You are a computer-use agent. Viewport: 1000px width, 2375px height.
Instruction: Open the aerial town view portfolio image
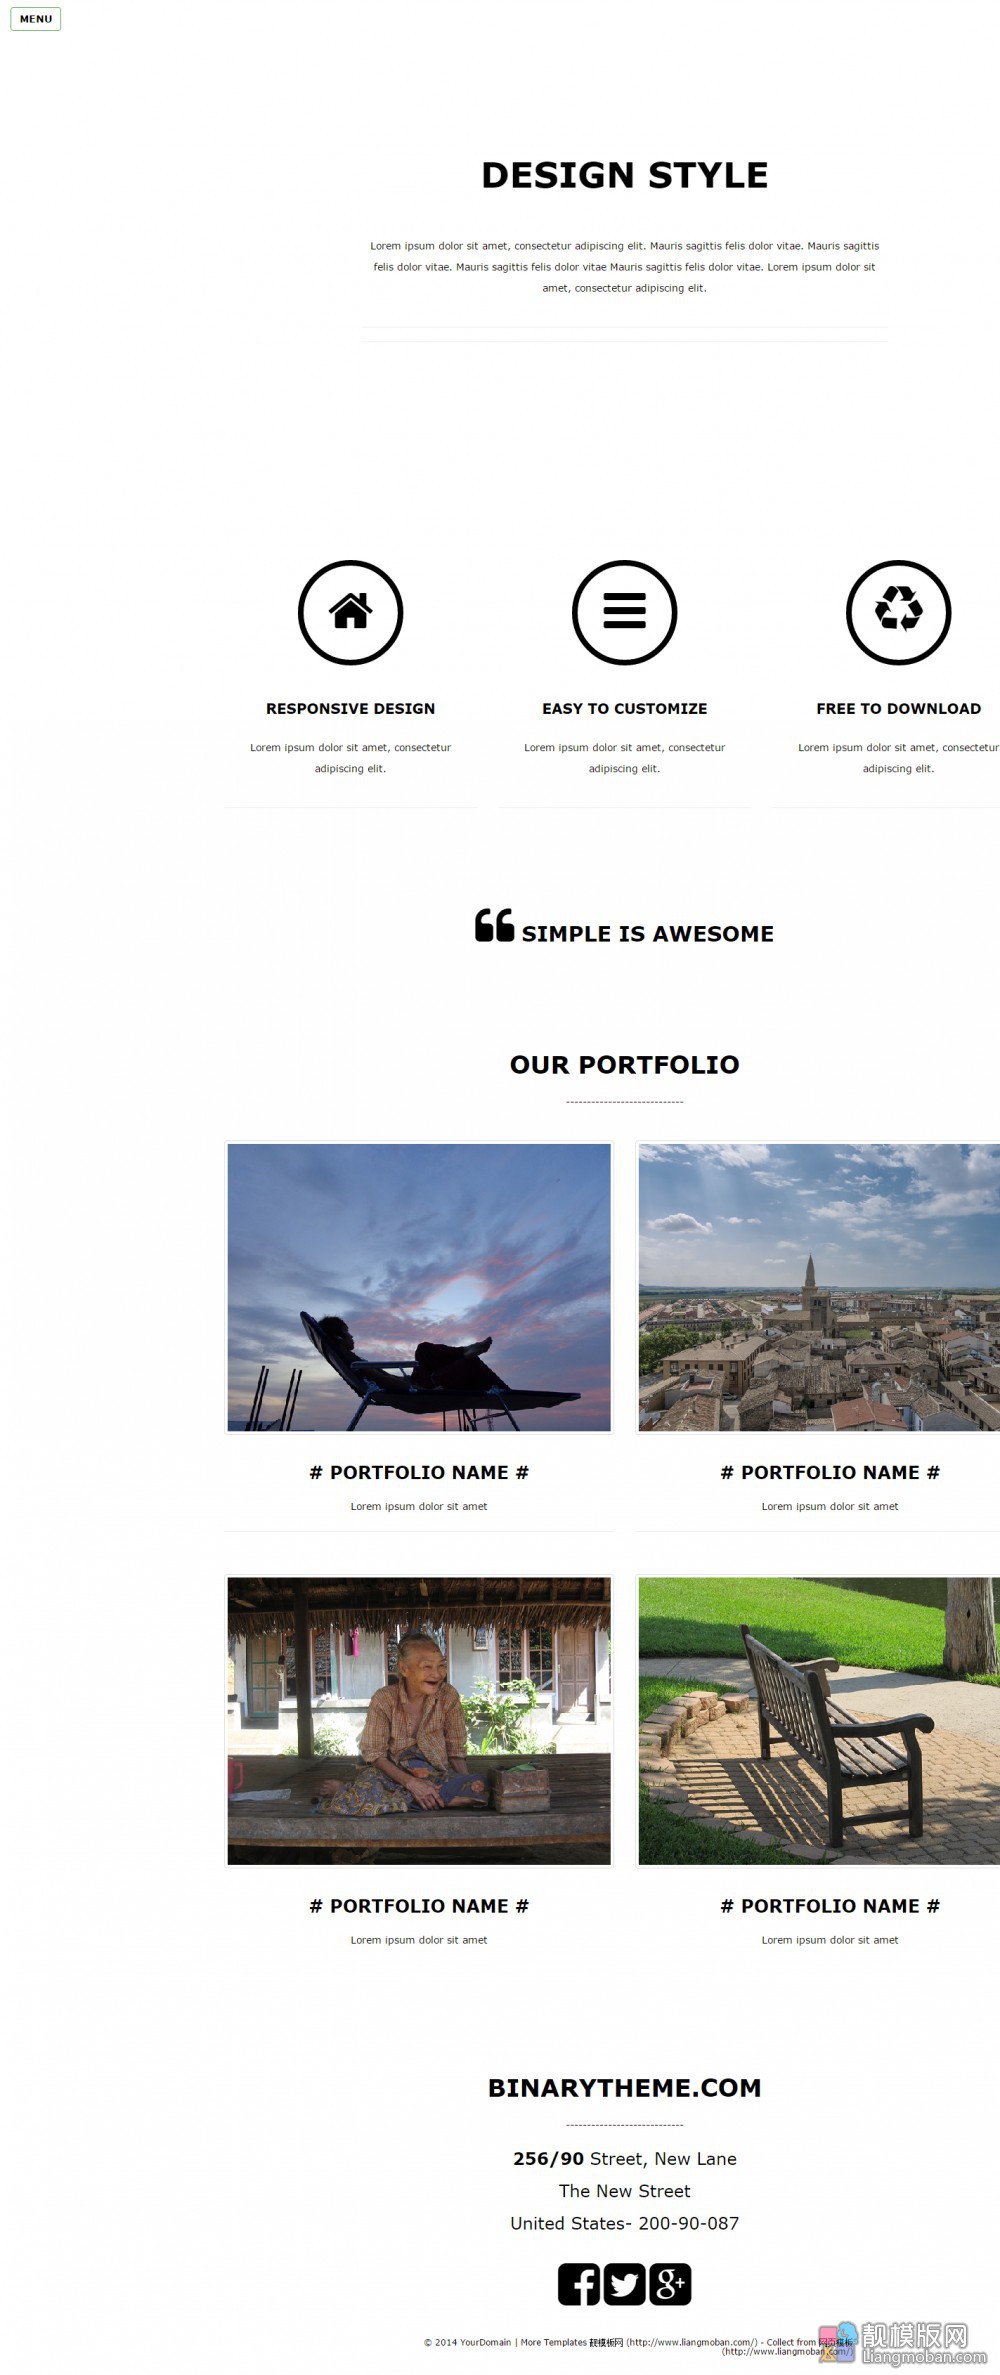pyautogui.click(x=819, y=1288)
